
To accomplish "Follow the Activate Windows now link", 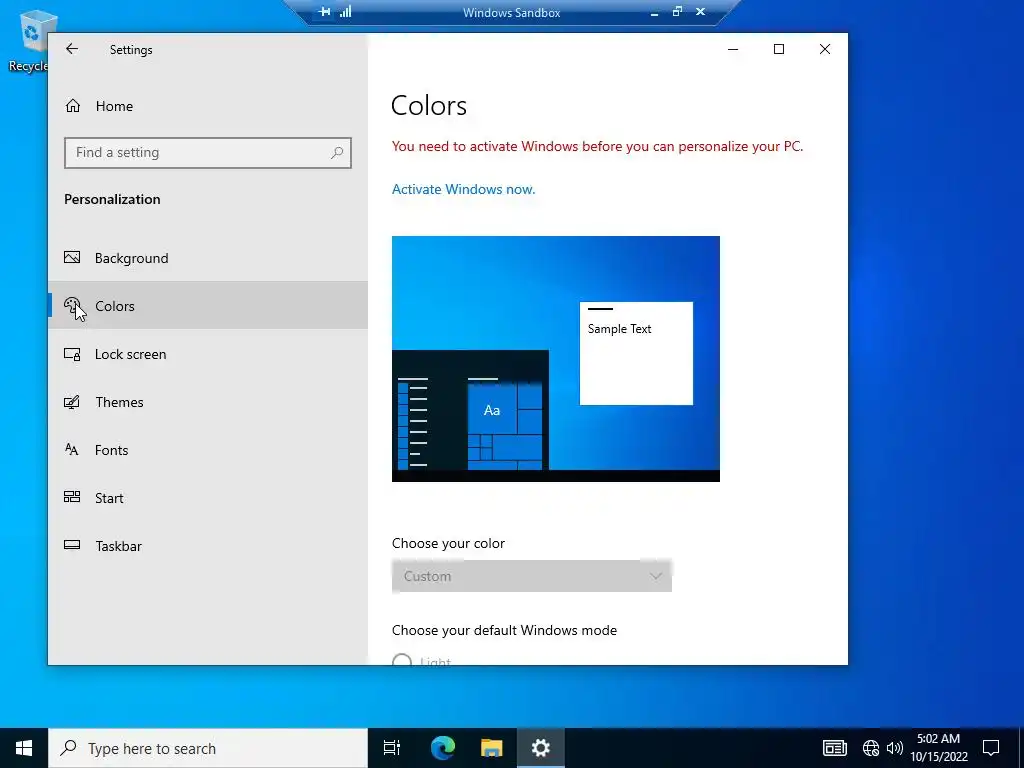I will point(463,189).
